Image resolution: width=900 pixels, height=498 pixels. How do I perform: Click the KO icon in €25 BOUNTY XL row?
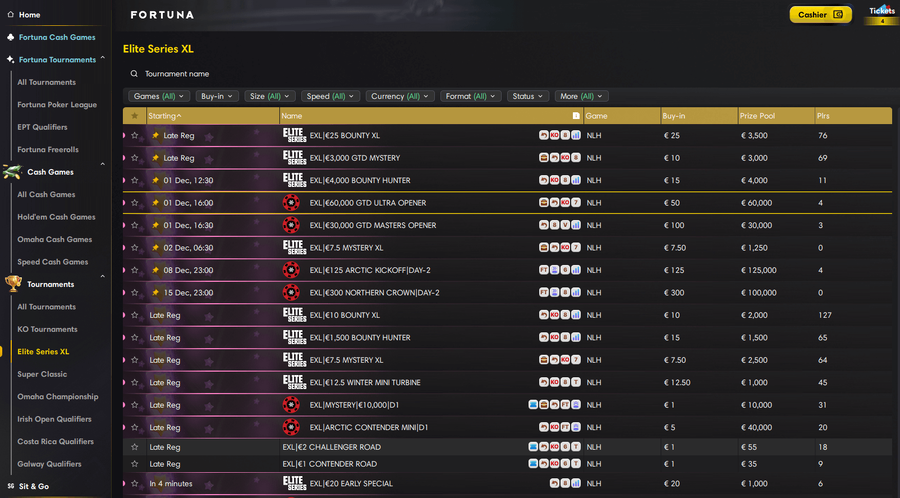554,135
